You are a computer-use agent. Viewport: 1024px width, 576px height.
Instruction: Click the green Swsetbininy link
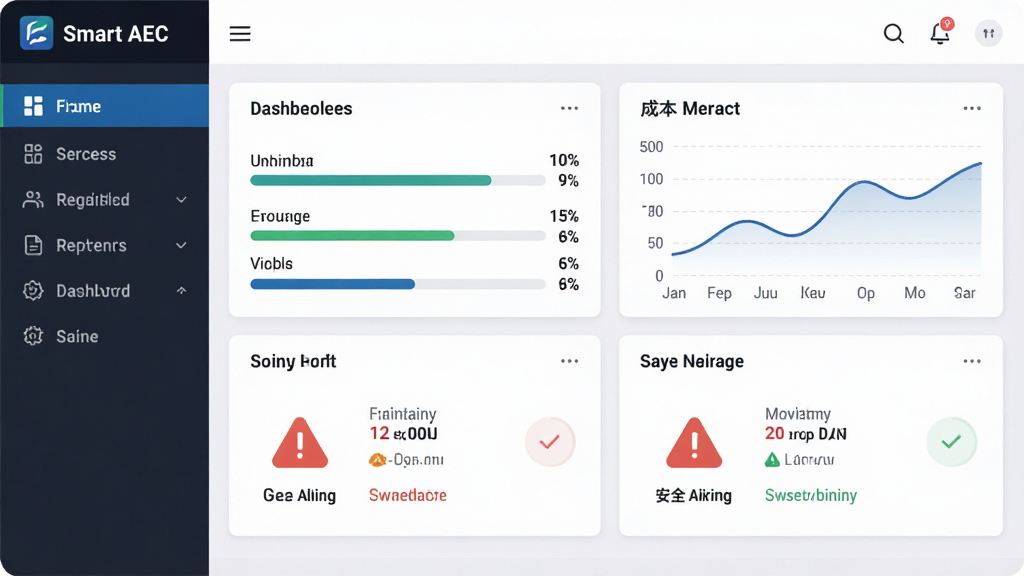point(810,496)
